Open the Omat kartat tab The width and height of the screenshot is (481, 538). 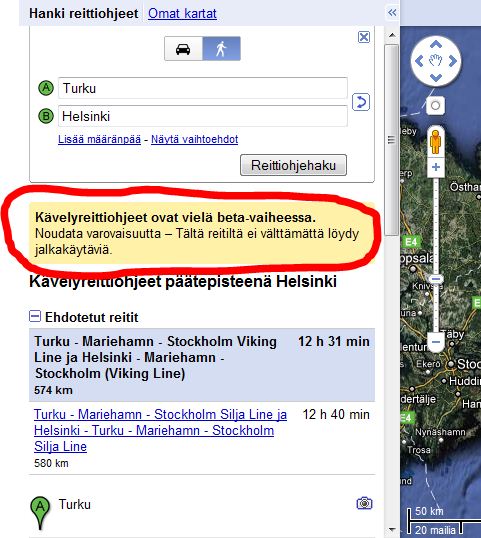(182, 14)
